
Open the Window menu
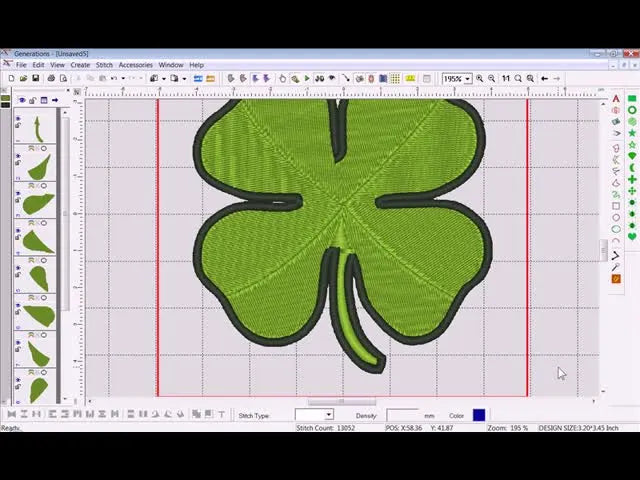pos(171,65)
